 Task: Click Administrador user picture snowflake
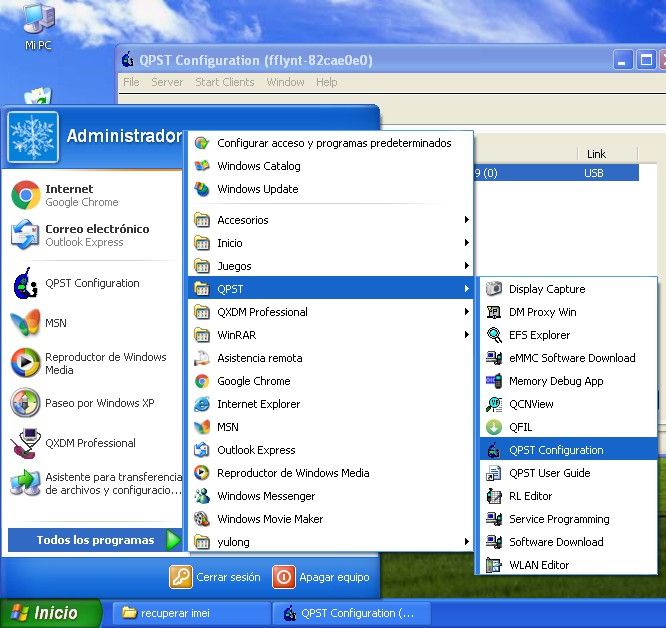[33, 137]
